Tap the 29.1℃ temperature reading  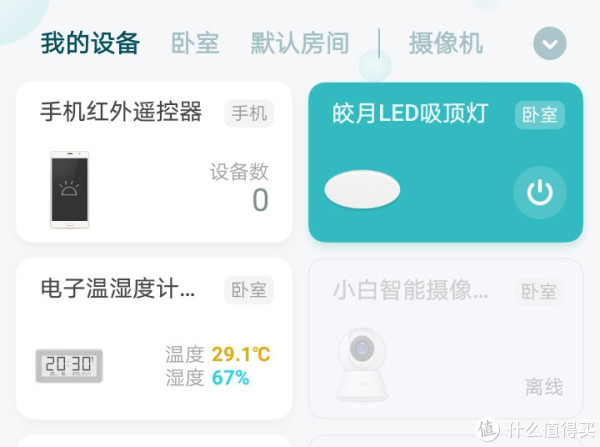(241, 354)
